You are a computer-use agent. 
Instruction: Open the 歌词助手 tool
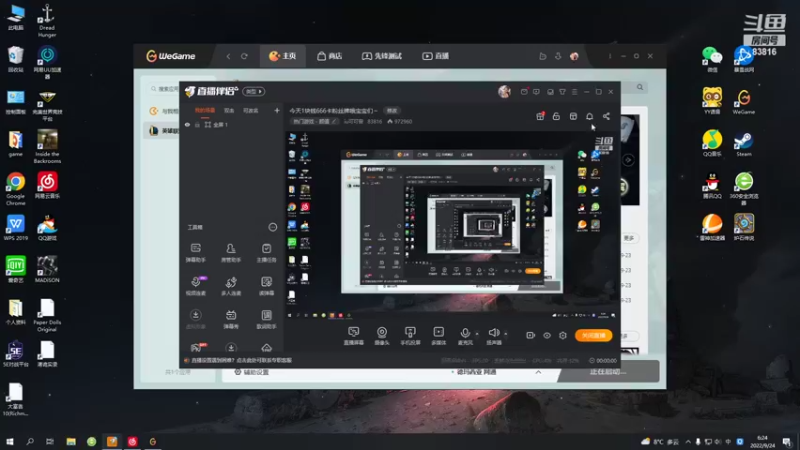266,320
